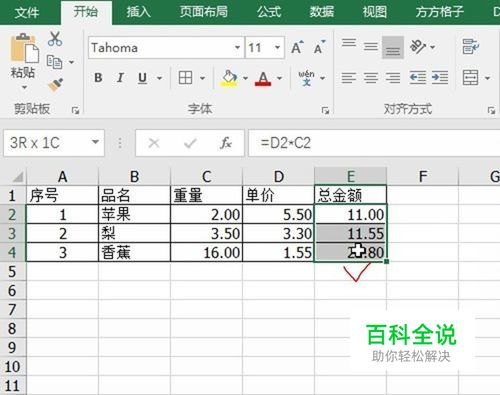Confirm entry with formula bar checkmark

point(190,143)
